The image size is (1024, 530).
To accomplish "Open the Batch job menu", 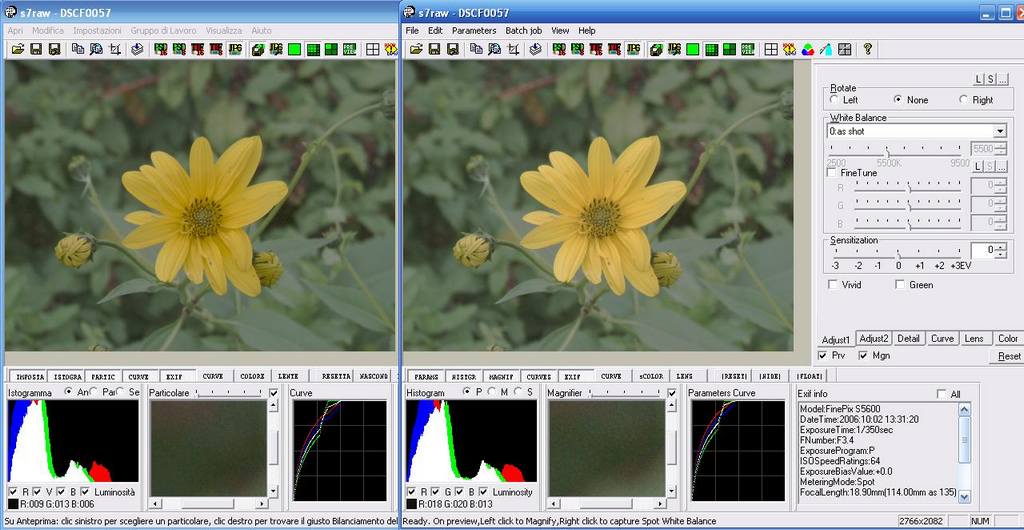I will [x=524, y=31].
